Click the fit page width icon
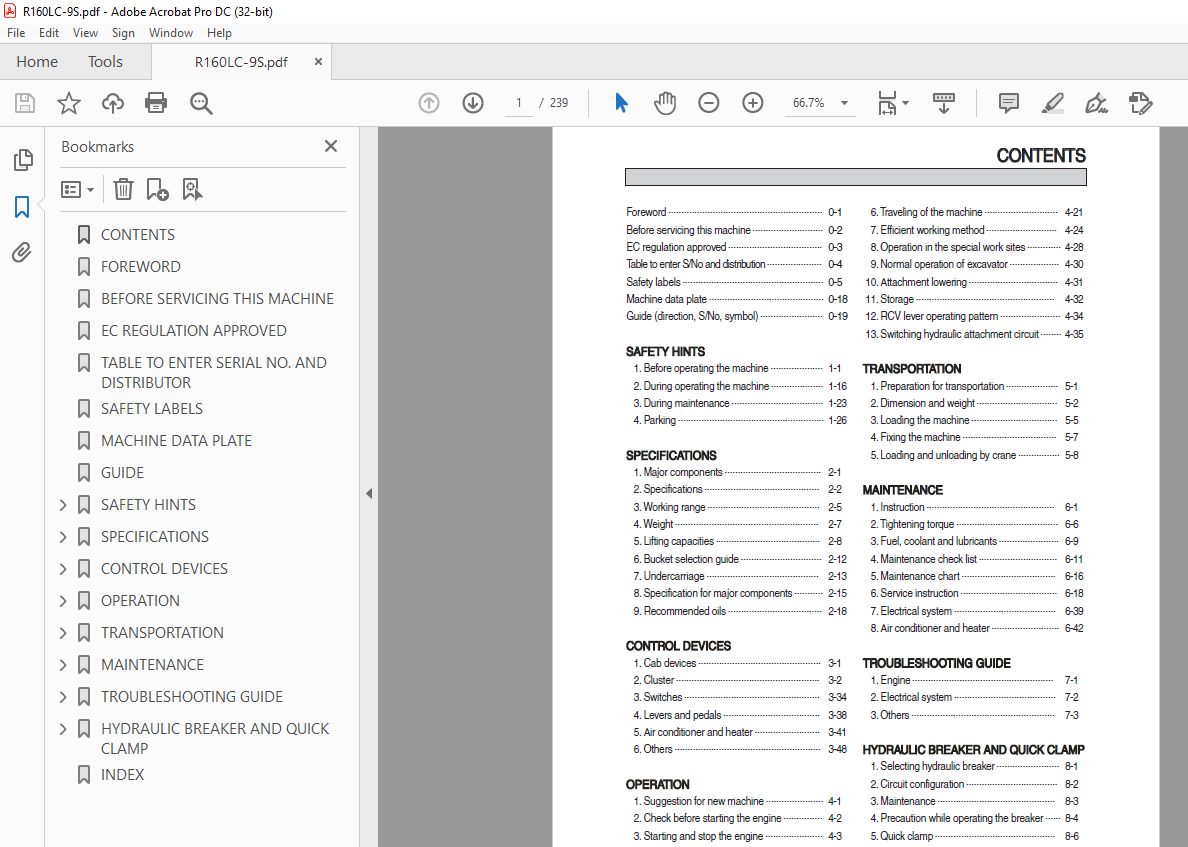 pyautogui.click(x=887, y=103)
